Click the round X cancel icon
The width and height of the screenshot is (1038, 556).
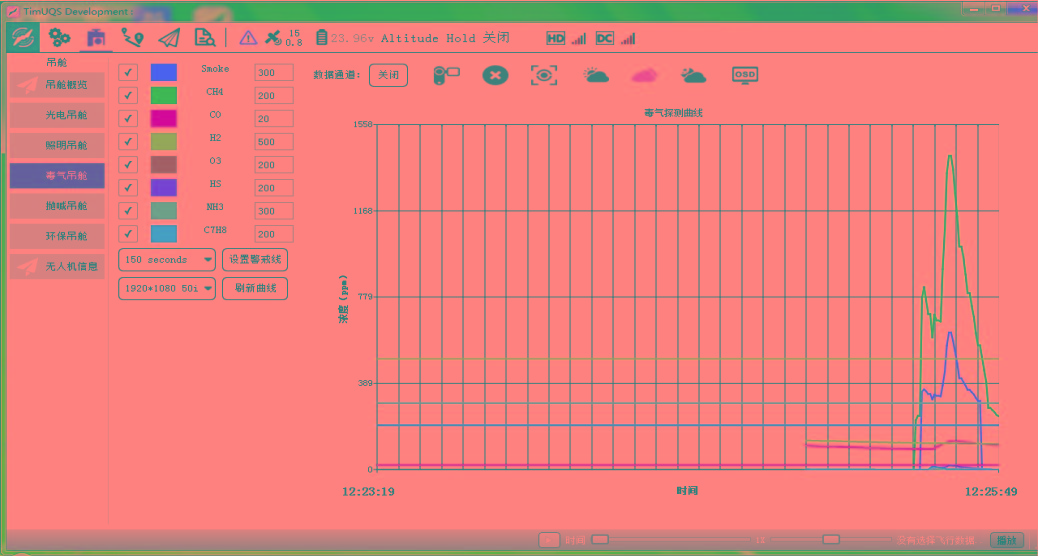pyautogui.click(x=495, y=75)
